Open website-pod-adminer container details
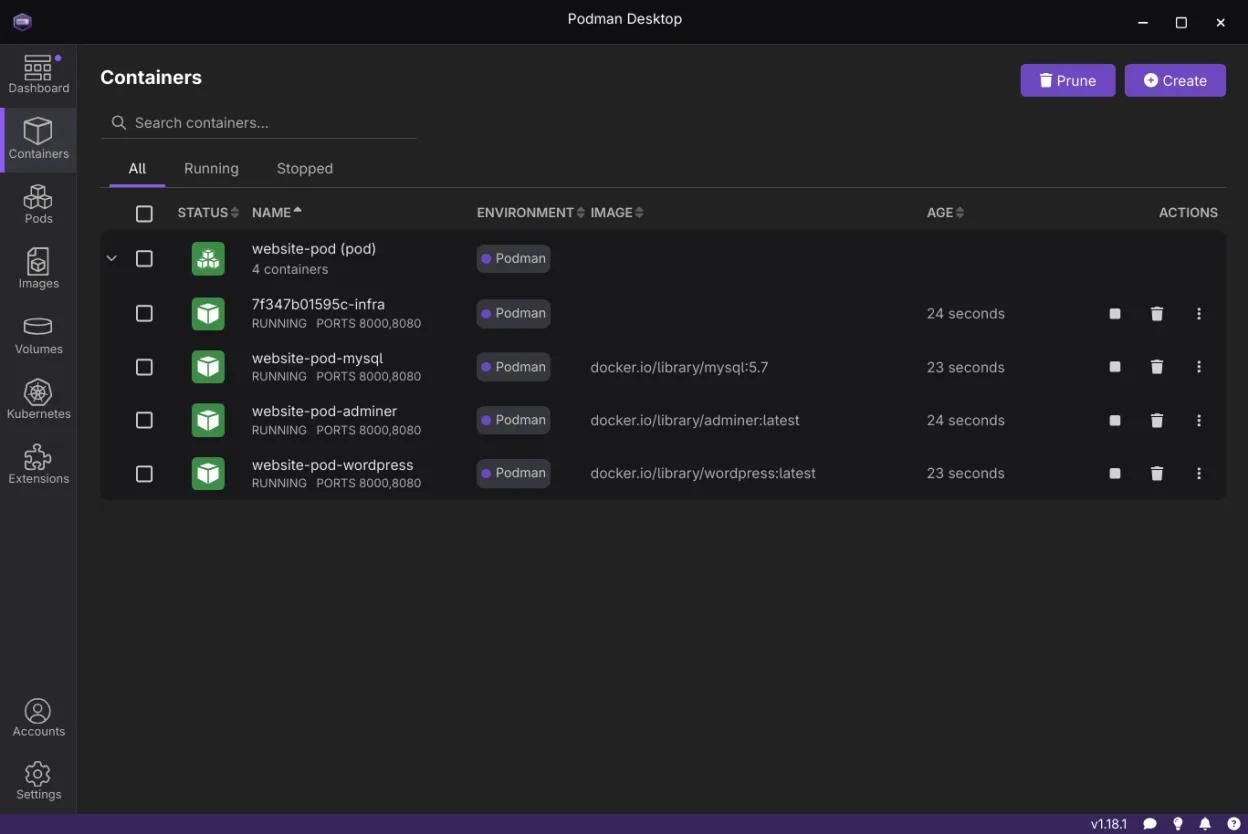1248x834 pixels. (x=324, y=411)
